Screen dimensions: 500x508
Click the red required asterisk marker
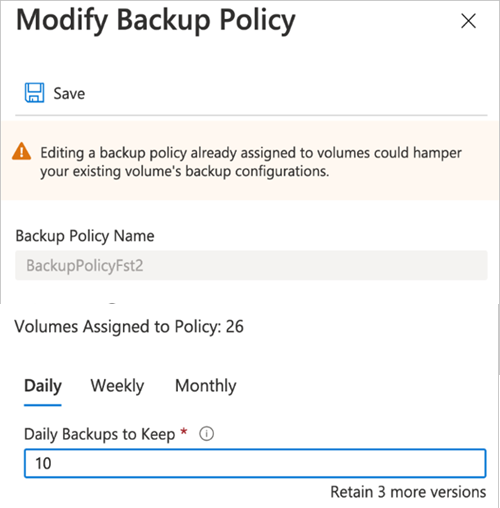pos(184,432)
